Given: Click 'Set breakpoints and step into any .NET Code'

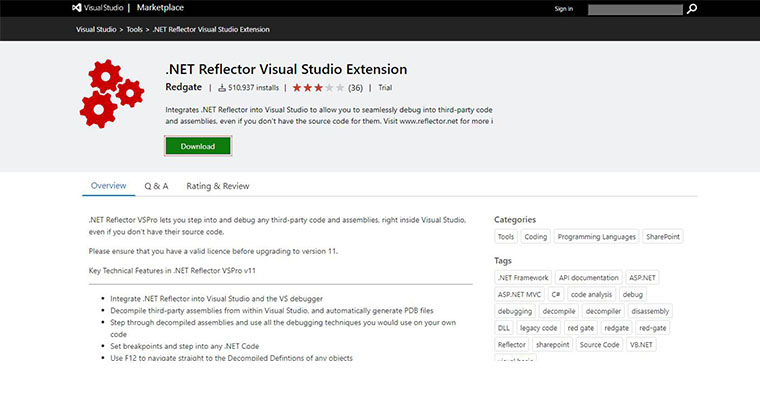Looking at the screenshot, I should pyautogui.click(x=185, y=346).
